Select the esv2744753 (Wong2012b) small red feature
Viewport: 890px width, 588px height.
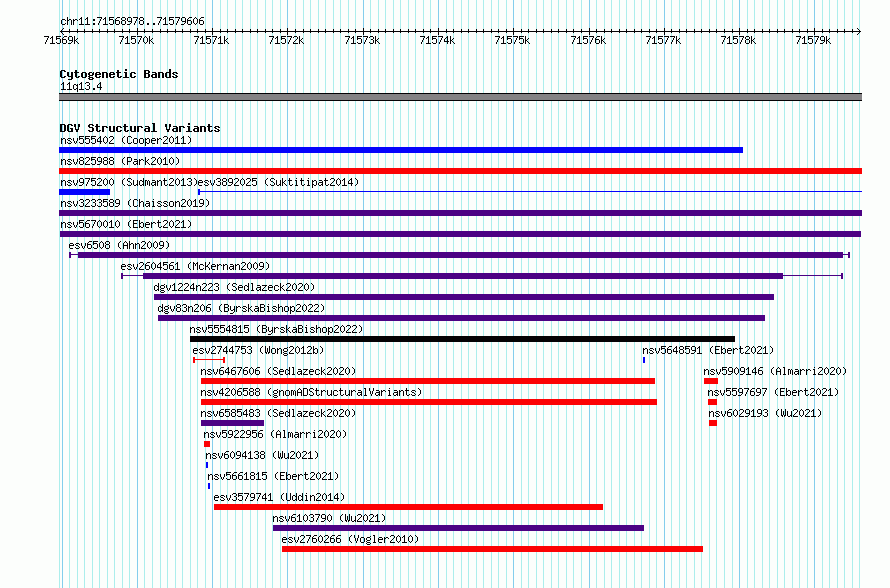209,360
